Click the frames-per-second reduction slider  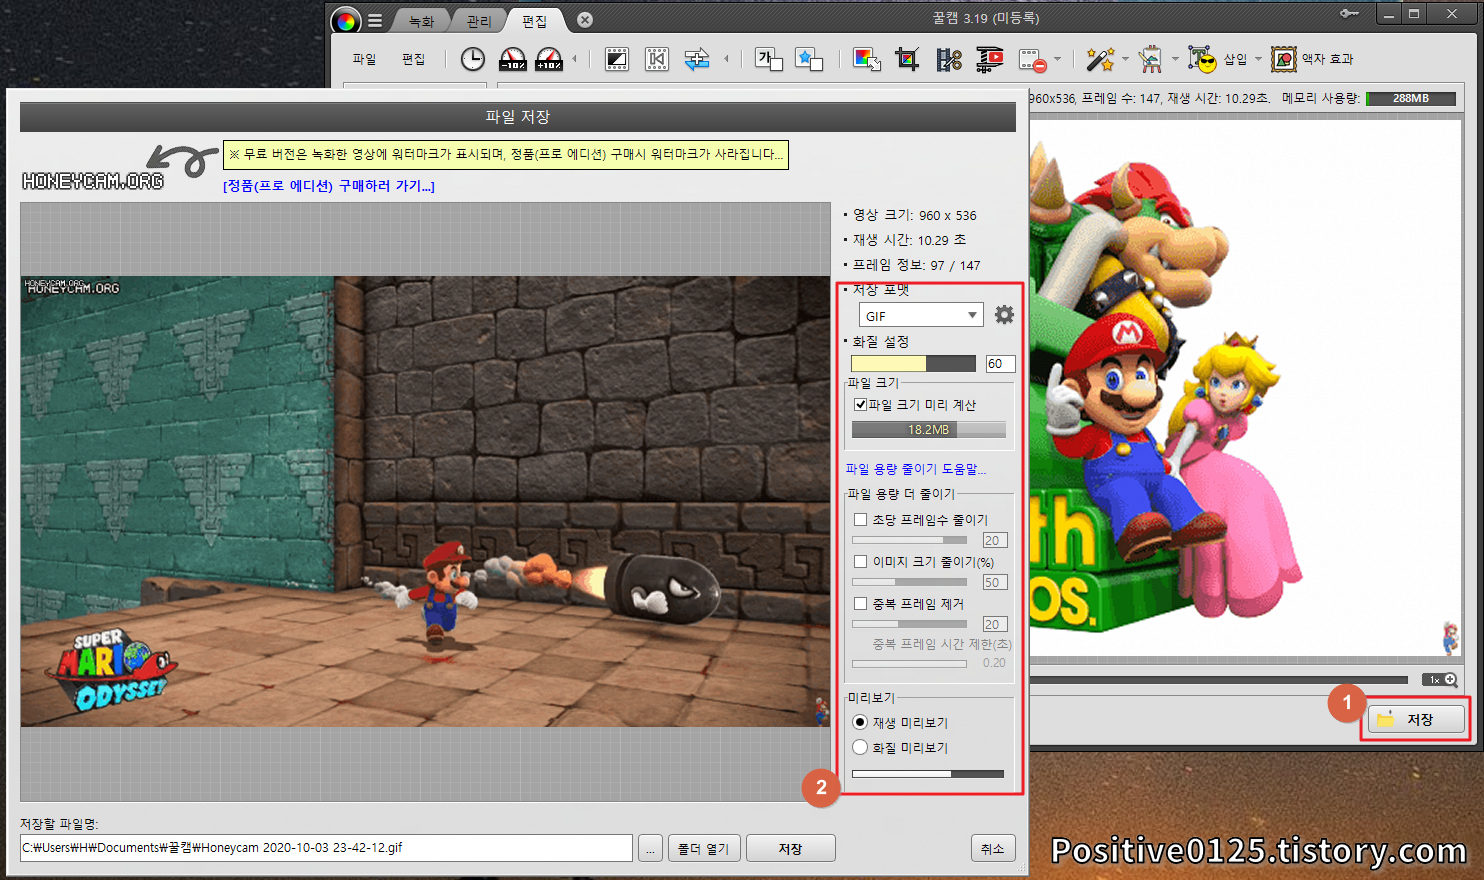(909, 540)
